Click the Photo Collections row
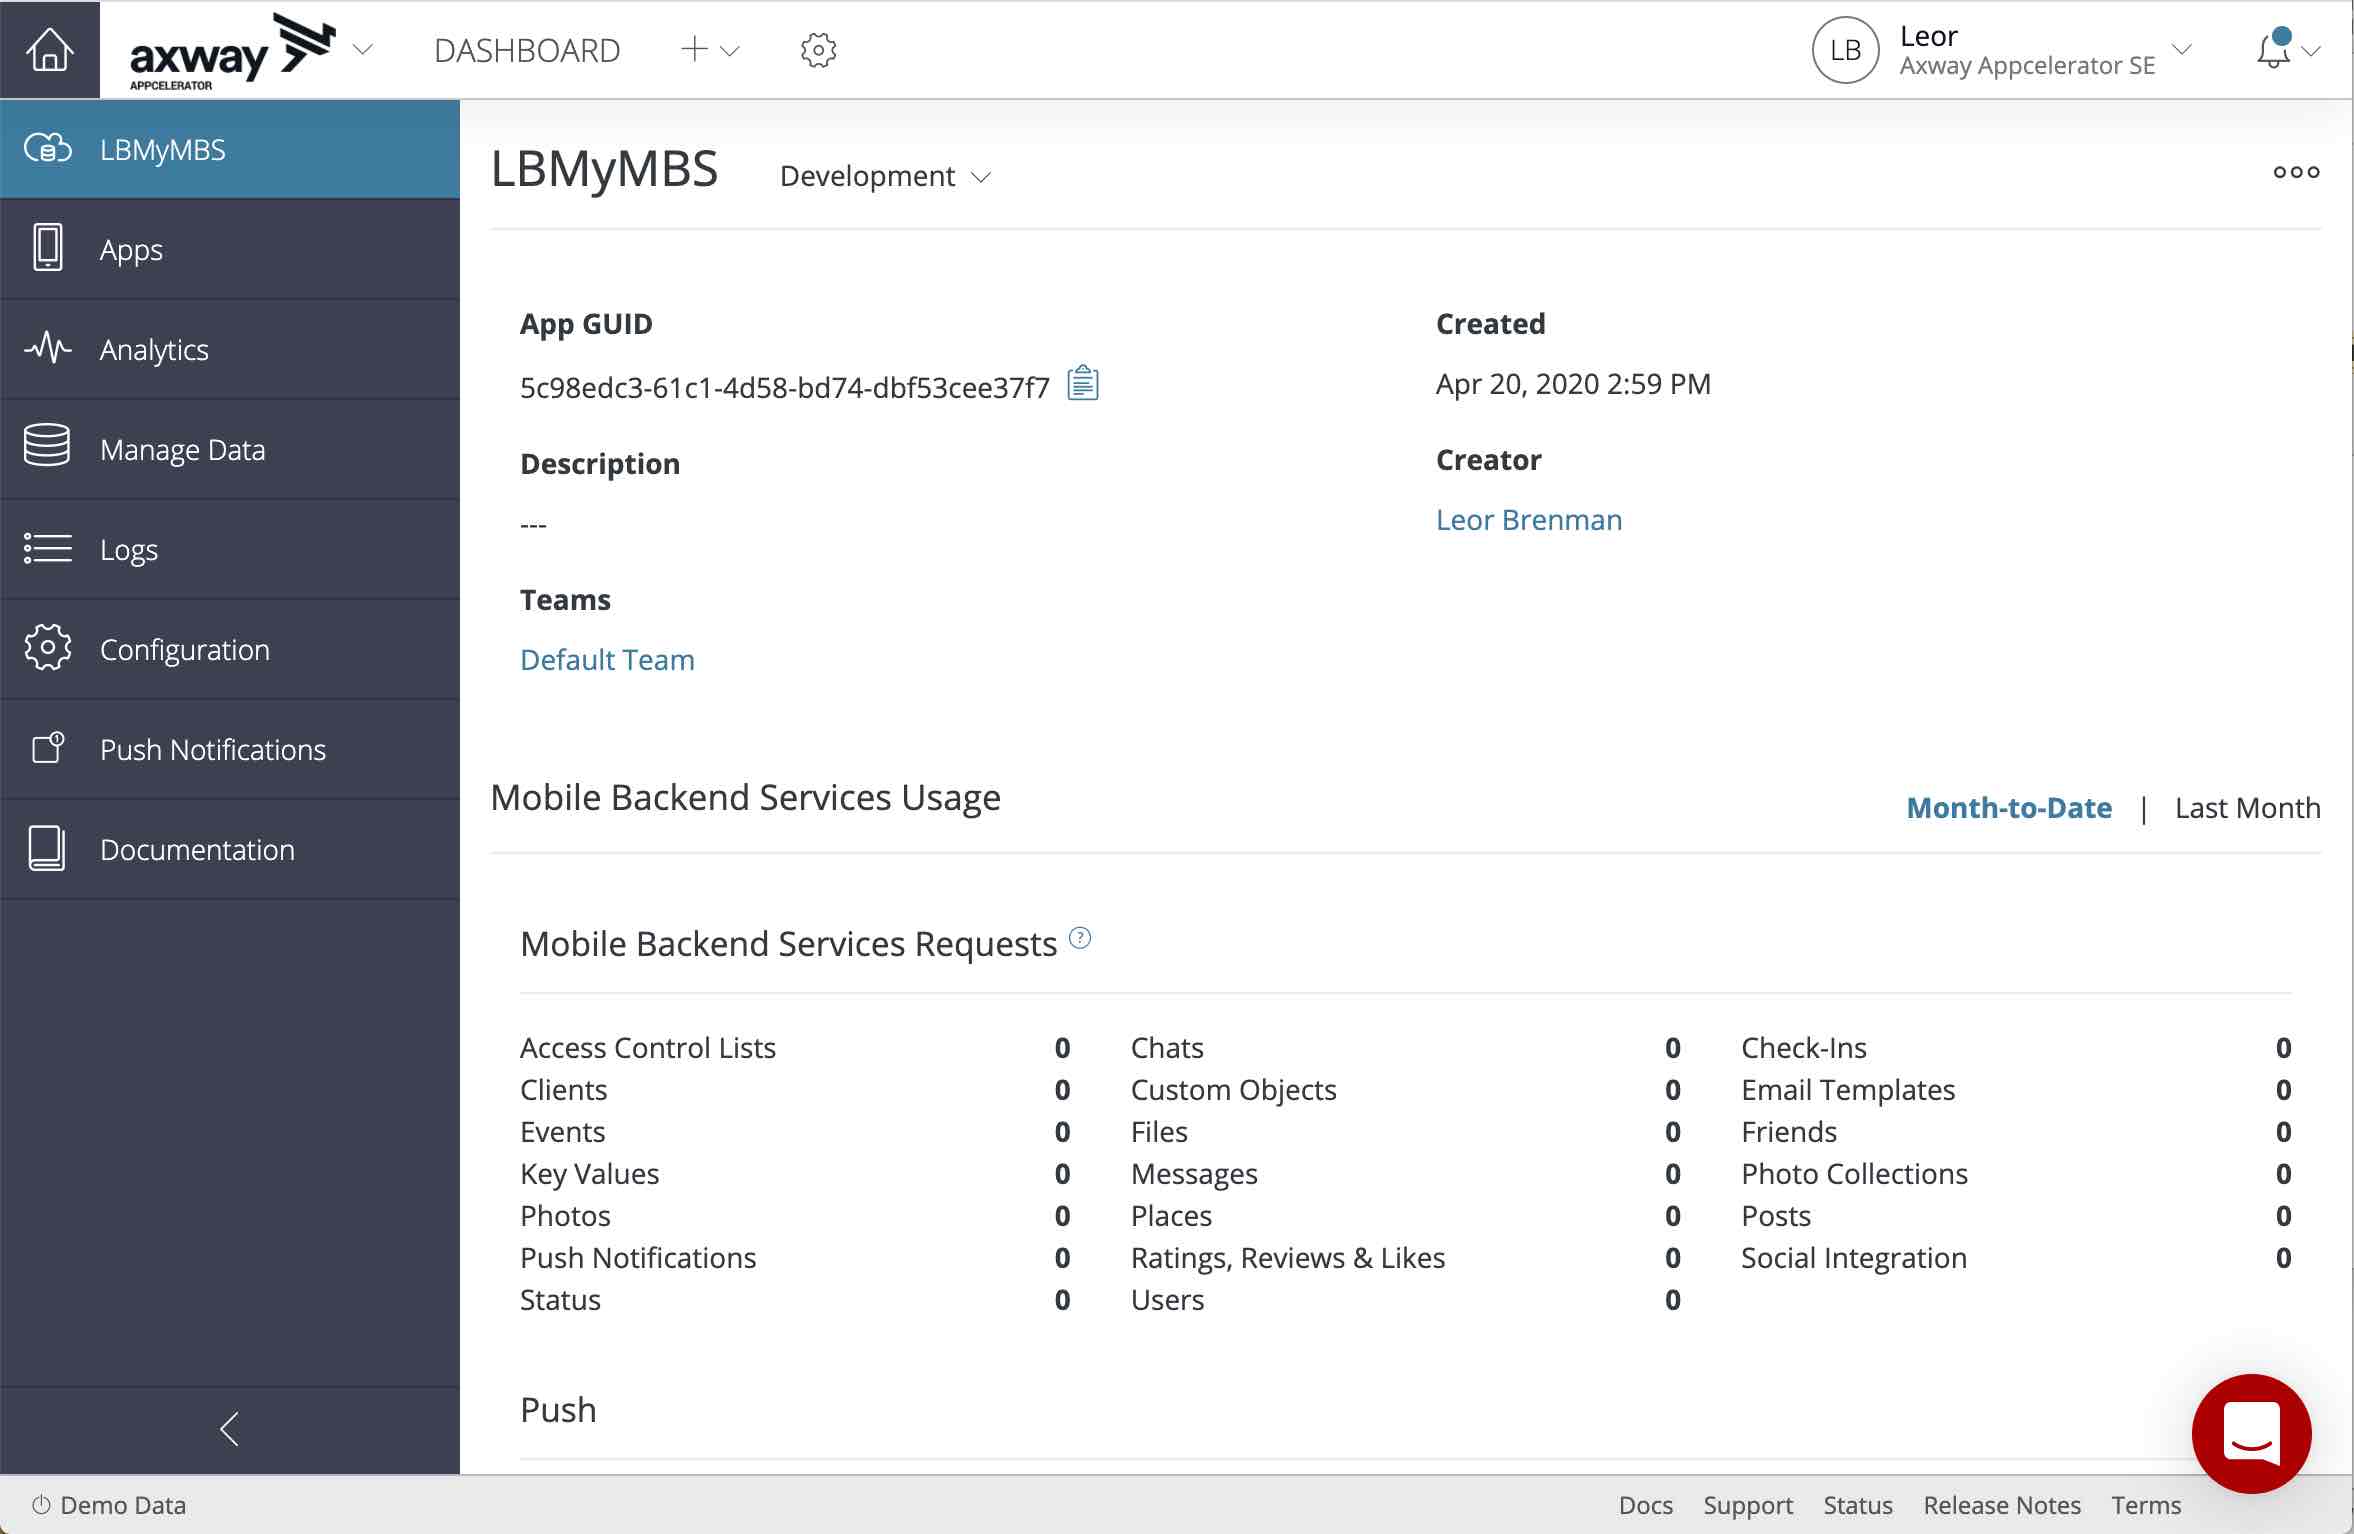Screen dimensions: 2354x1534 click(2016, 1174)
